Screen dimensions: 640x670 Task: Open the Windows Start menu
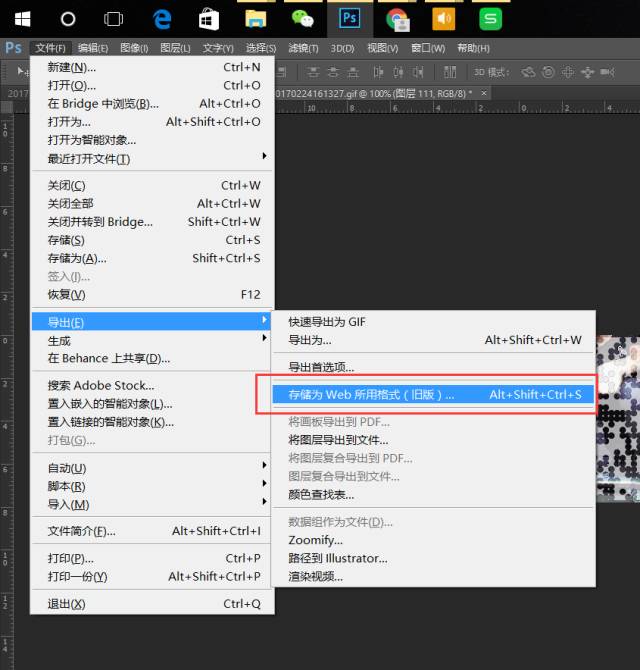point(21,18)
